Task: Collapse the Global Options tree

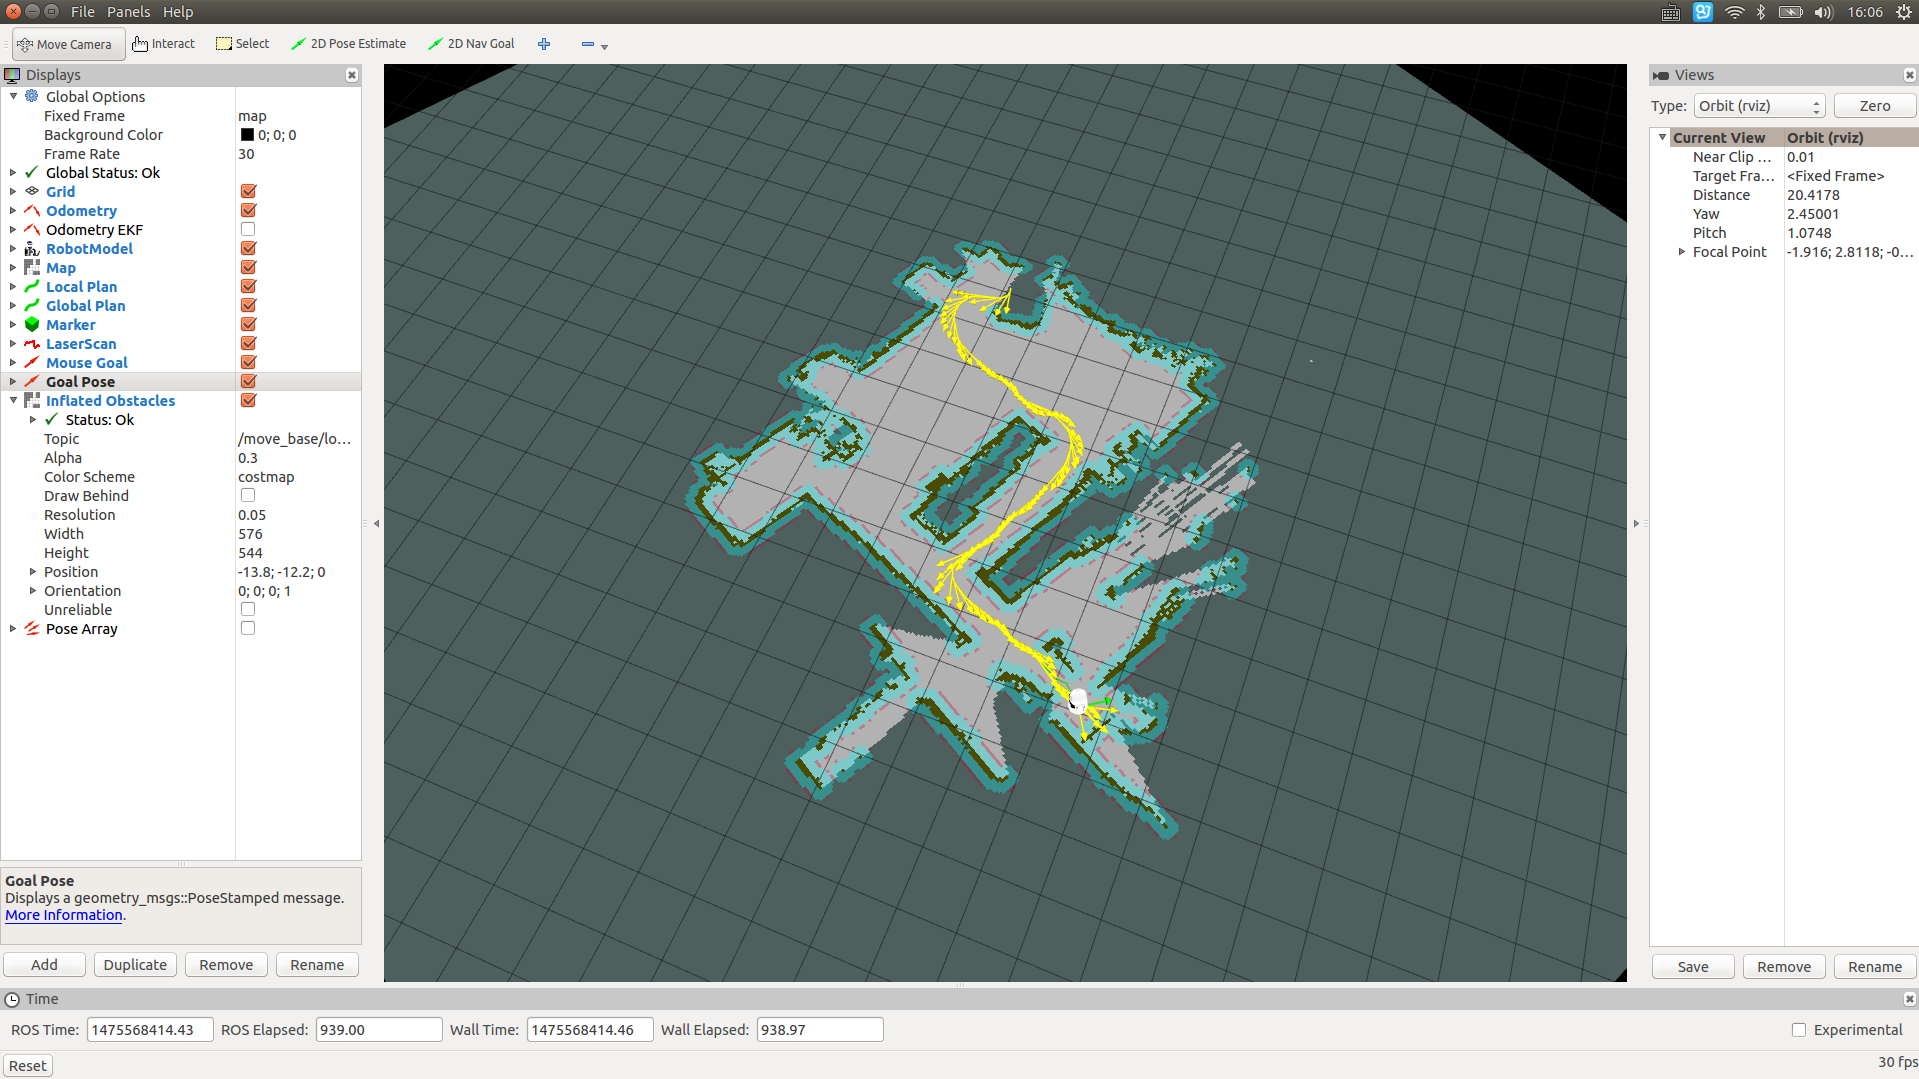Action: tap(13, 96)
